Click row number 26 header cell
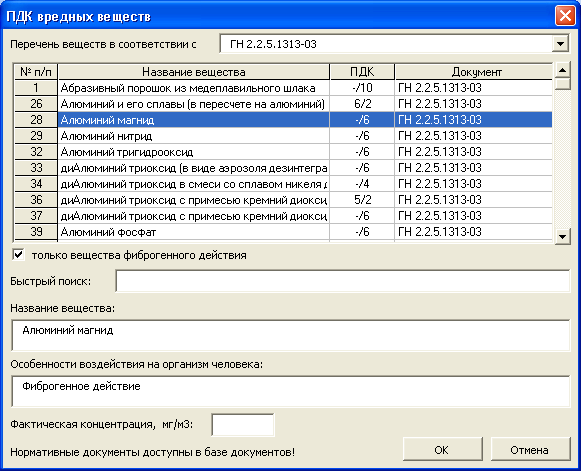Image resolution: width=581 pixels, height=471 pixels. 36,104
